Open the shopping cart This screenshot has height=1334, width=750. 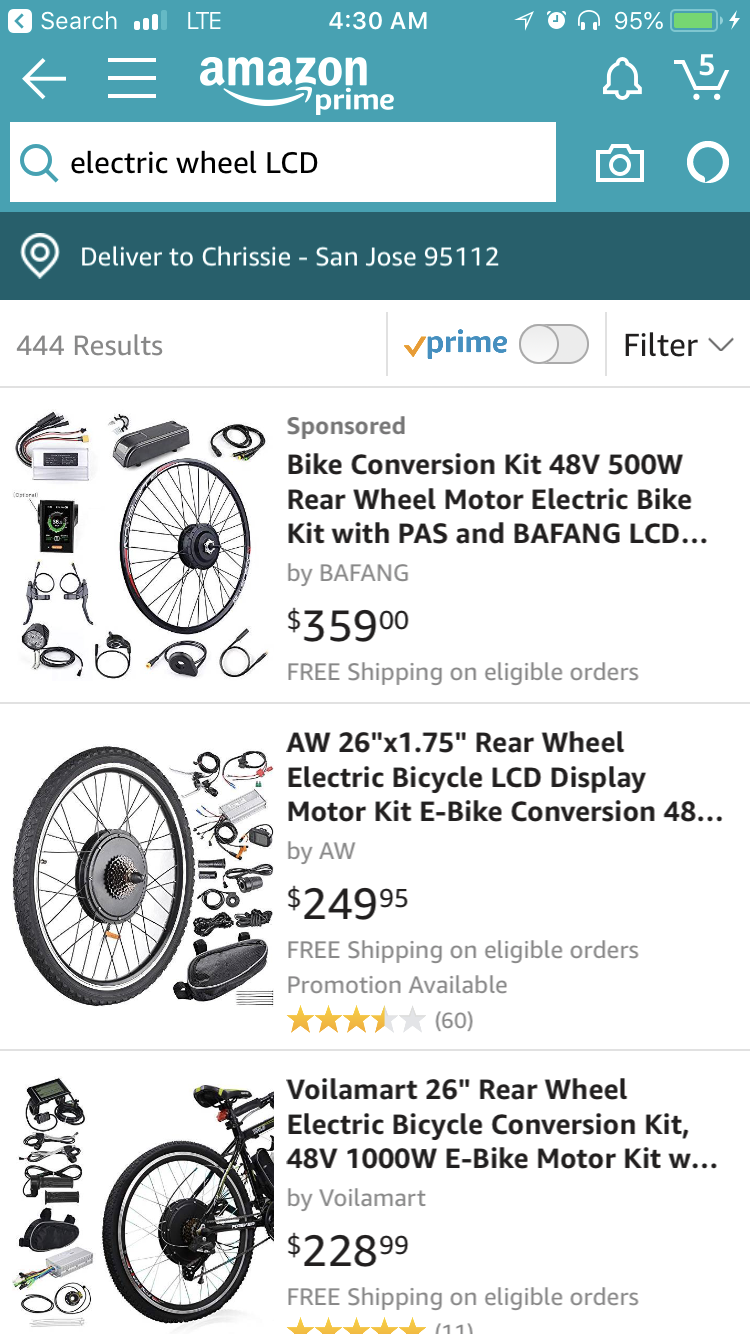pyautogui.click(x=701, y=77)
